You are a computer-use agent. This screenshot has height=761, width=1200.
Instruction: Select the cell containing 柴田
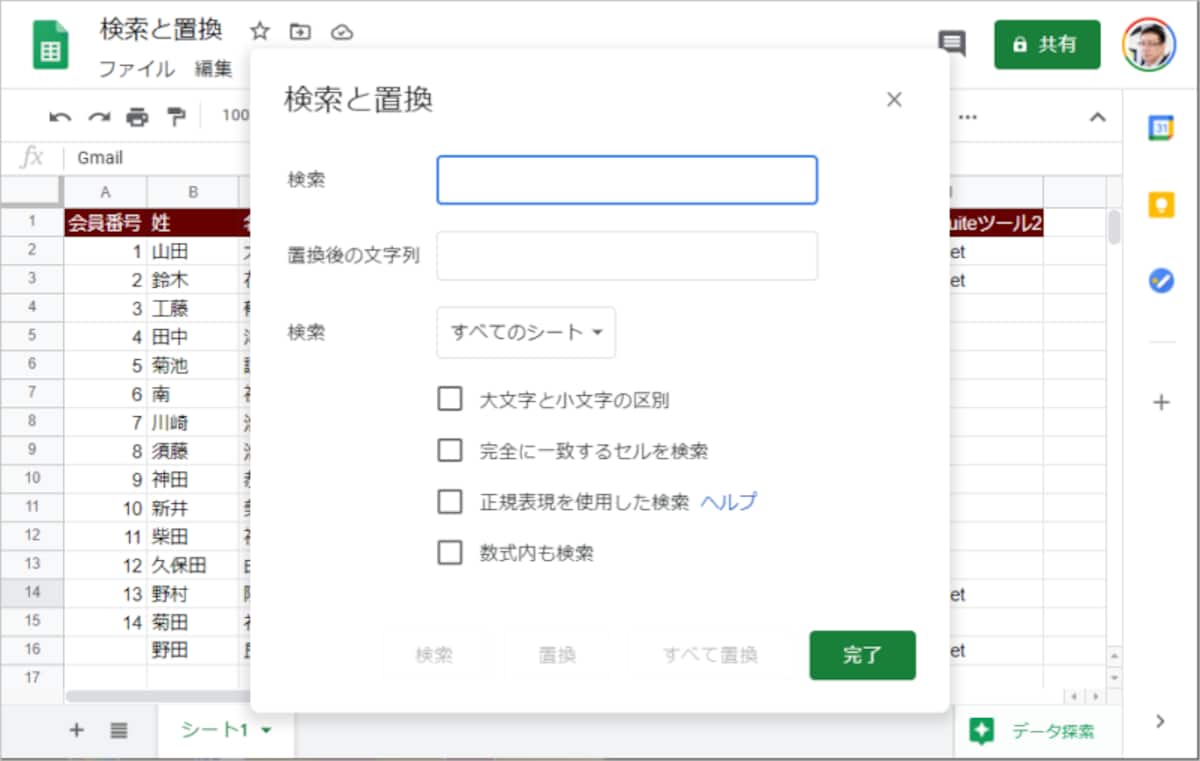[x=193, y=537]
